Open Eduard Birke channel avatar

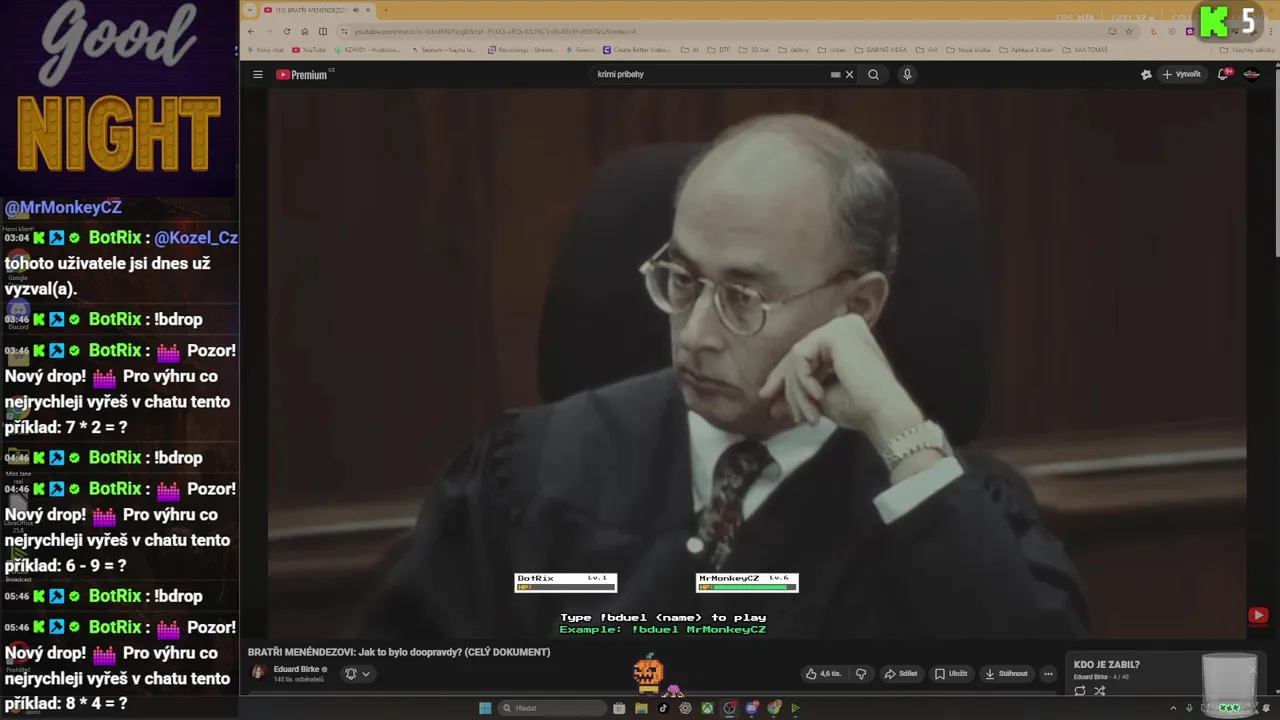[258, 673]
